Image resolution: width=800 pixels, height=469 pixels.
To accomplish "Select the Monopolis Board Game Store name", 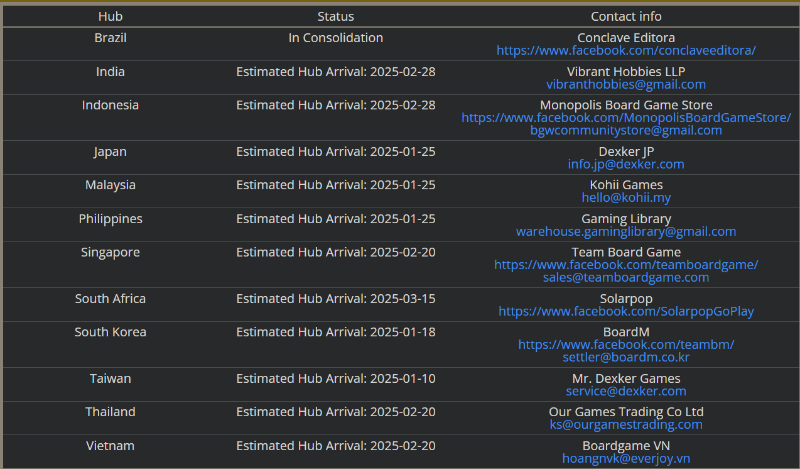I will point(626,105).
